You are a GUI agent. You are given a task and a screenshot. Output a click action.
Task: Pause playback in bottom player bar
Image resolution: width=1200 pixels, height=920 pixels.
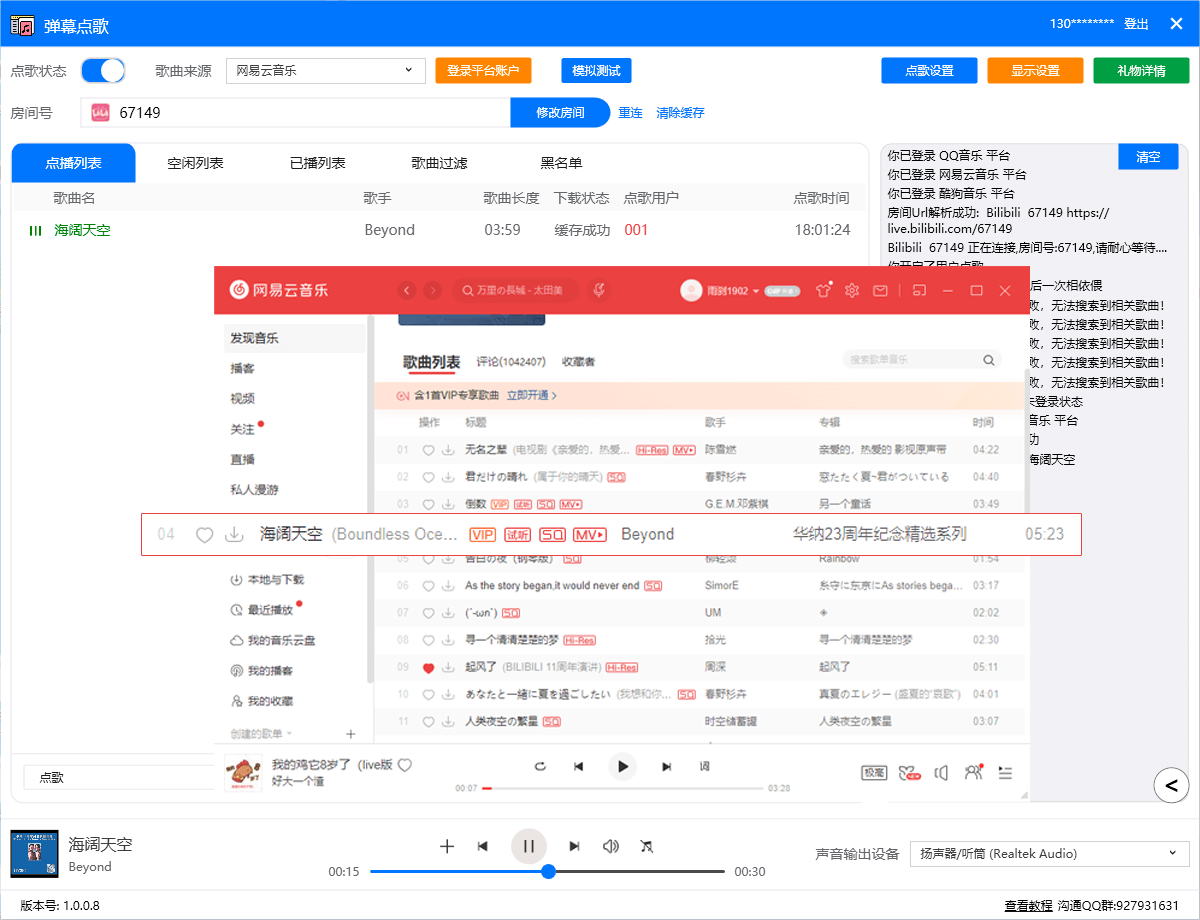click(x=529, y=846)
